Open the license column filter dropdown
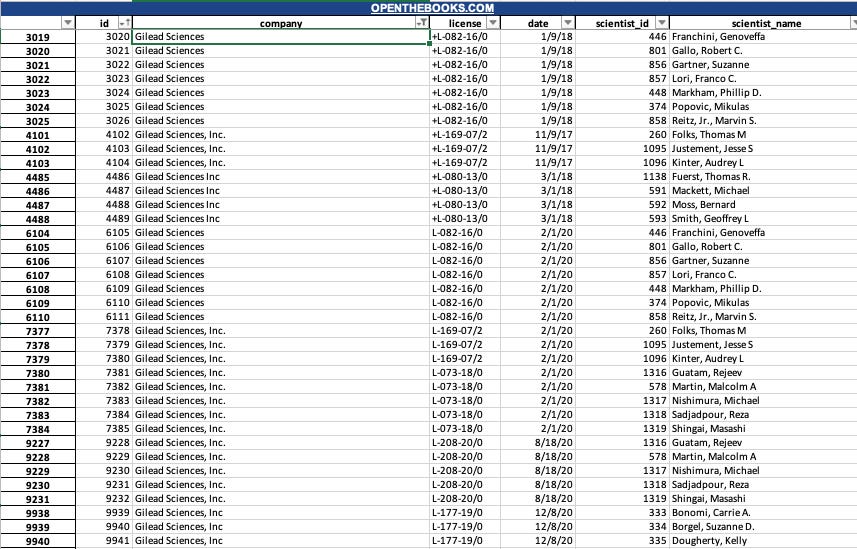 (x=493, y=22)
